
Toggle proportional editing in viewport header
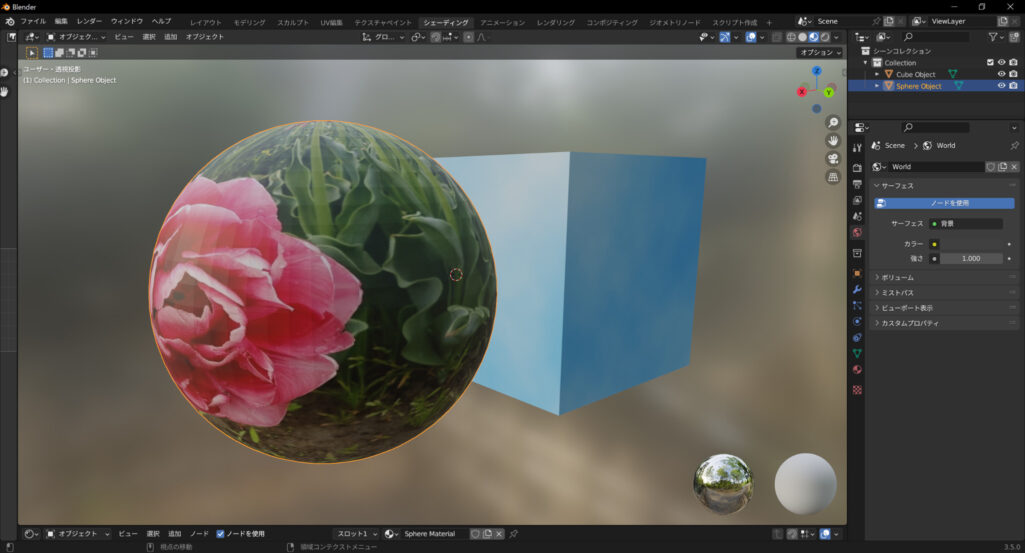469,37
